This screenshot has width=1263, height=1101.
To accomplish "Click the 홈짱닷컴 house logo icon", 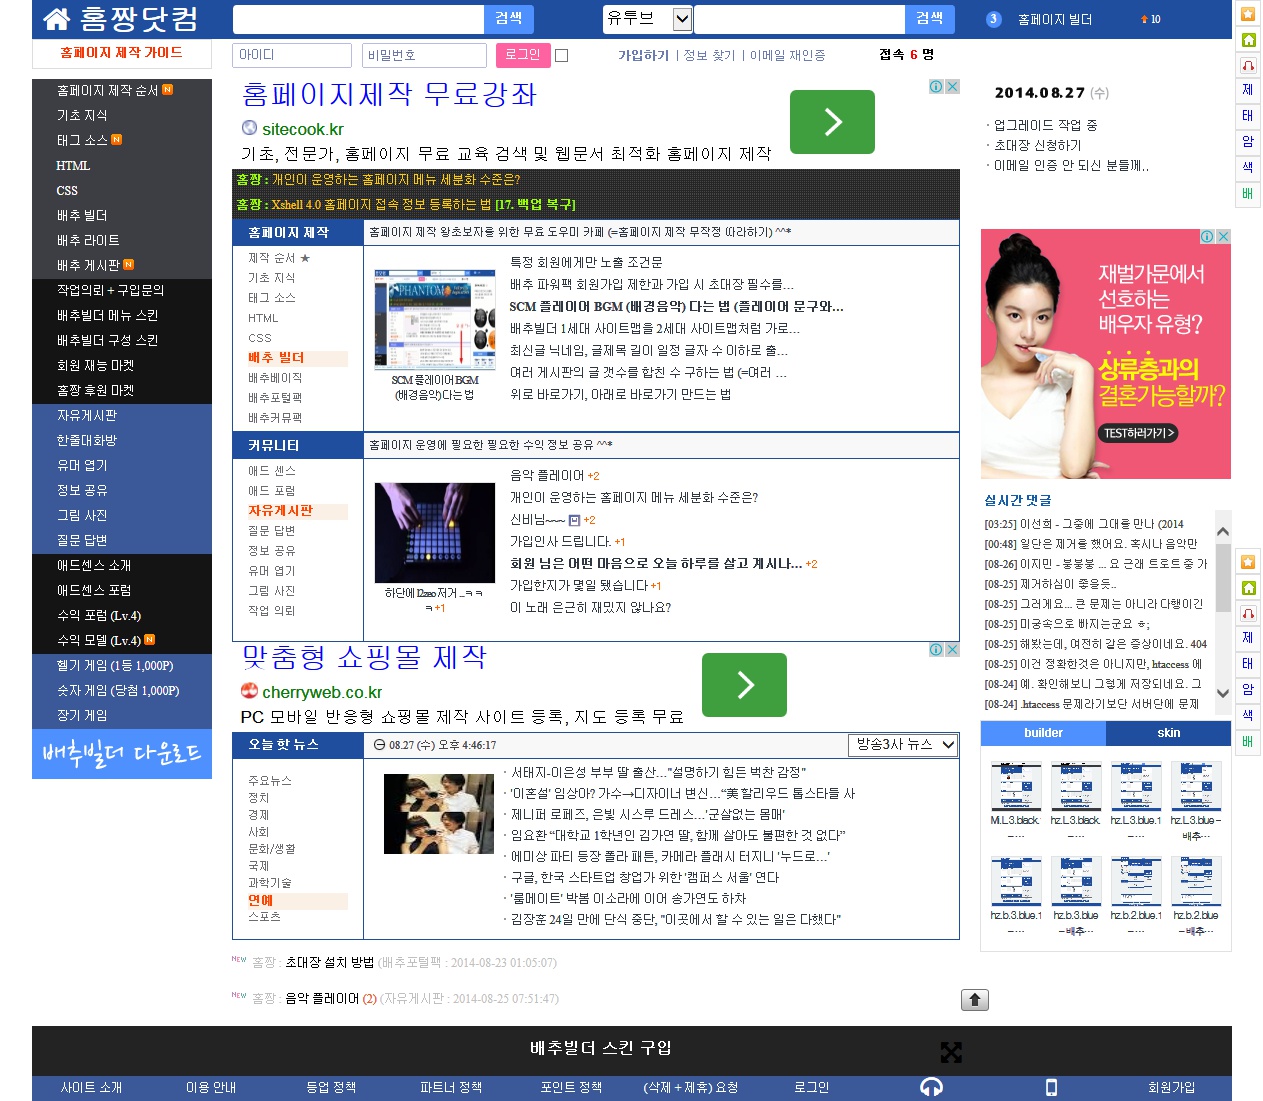I will tap(57, 19).
